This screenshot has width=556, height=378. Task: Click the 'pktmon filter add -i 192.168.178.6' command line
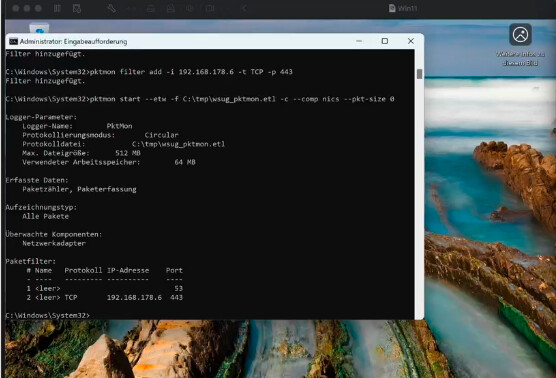coord(149,72)
